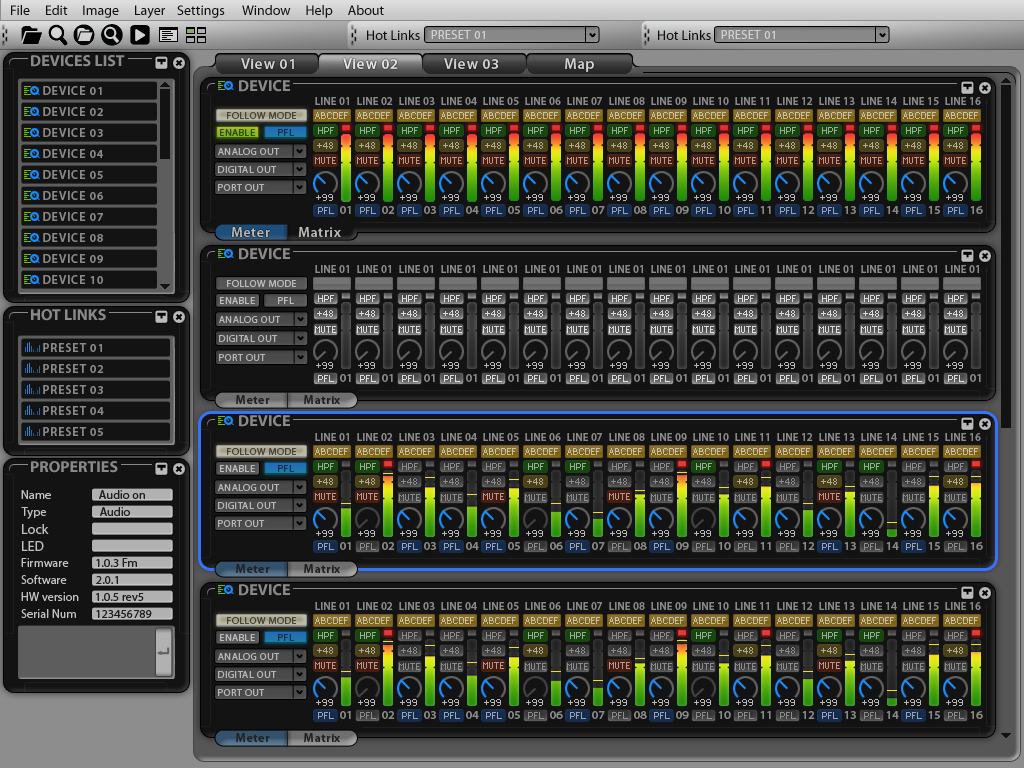The image size is (1024, 768).
Task: Open the File menu
Action: [x=20, y=10]
